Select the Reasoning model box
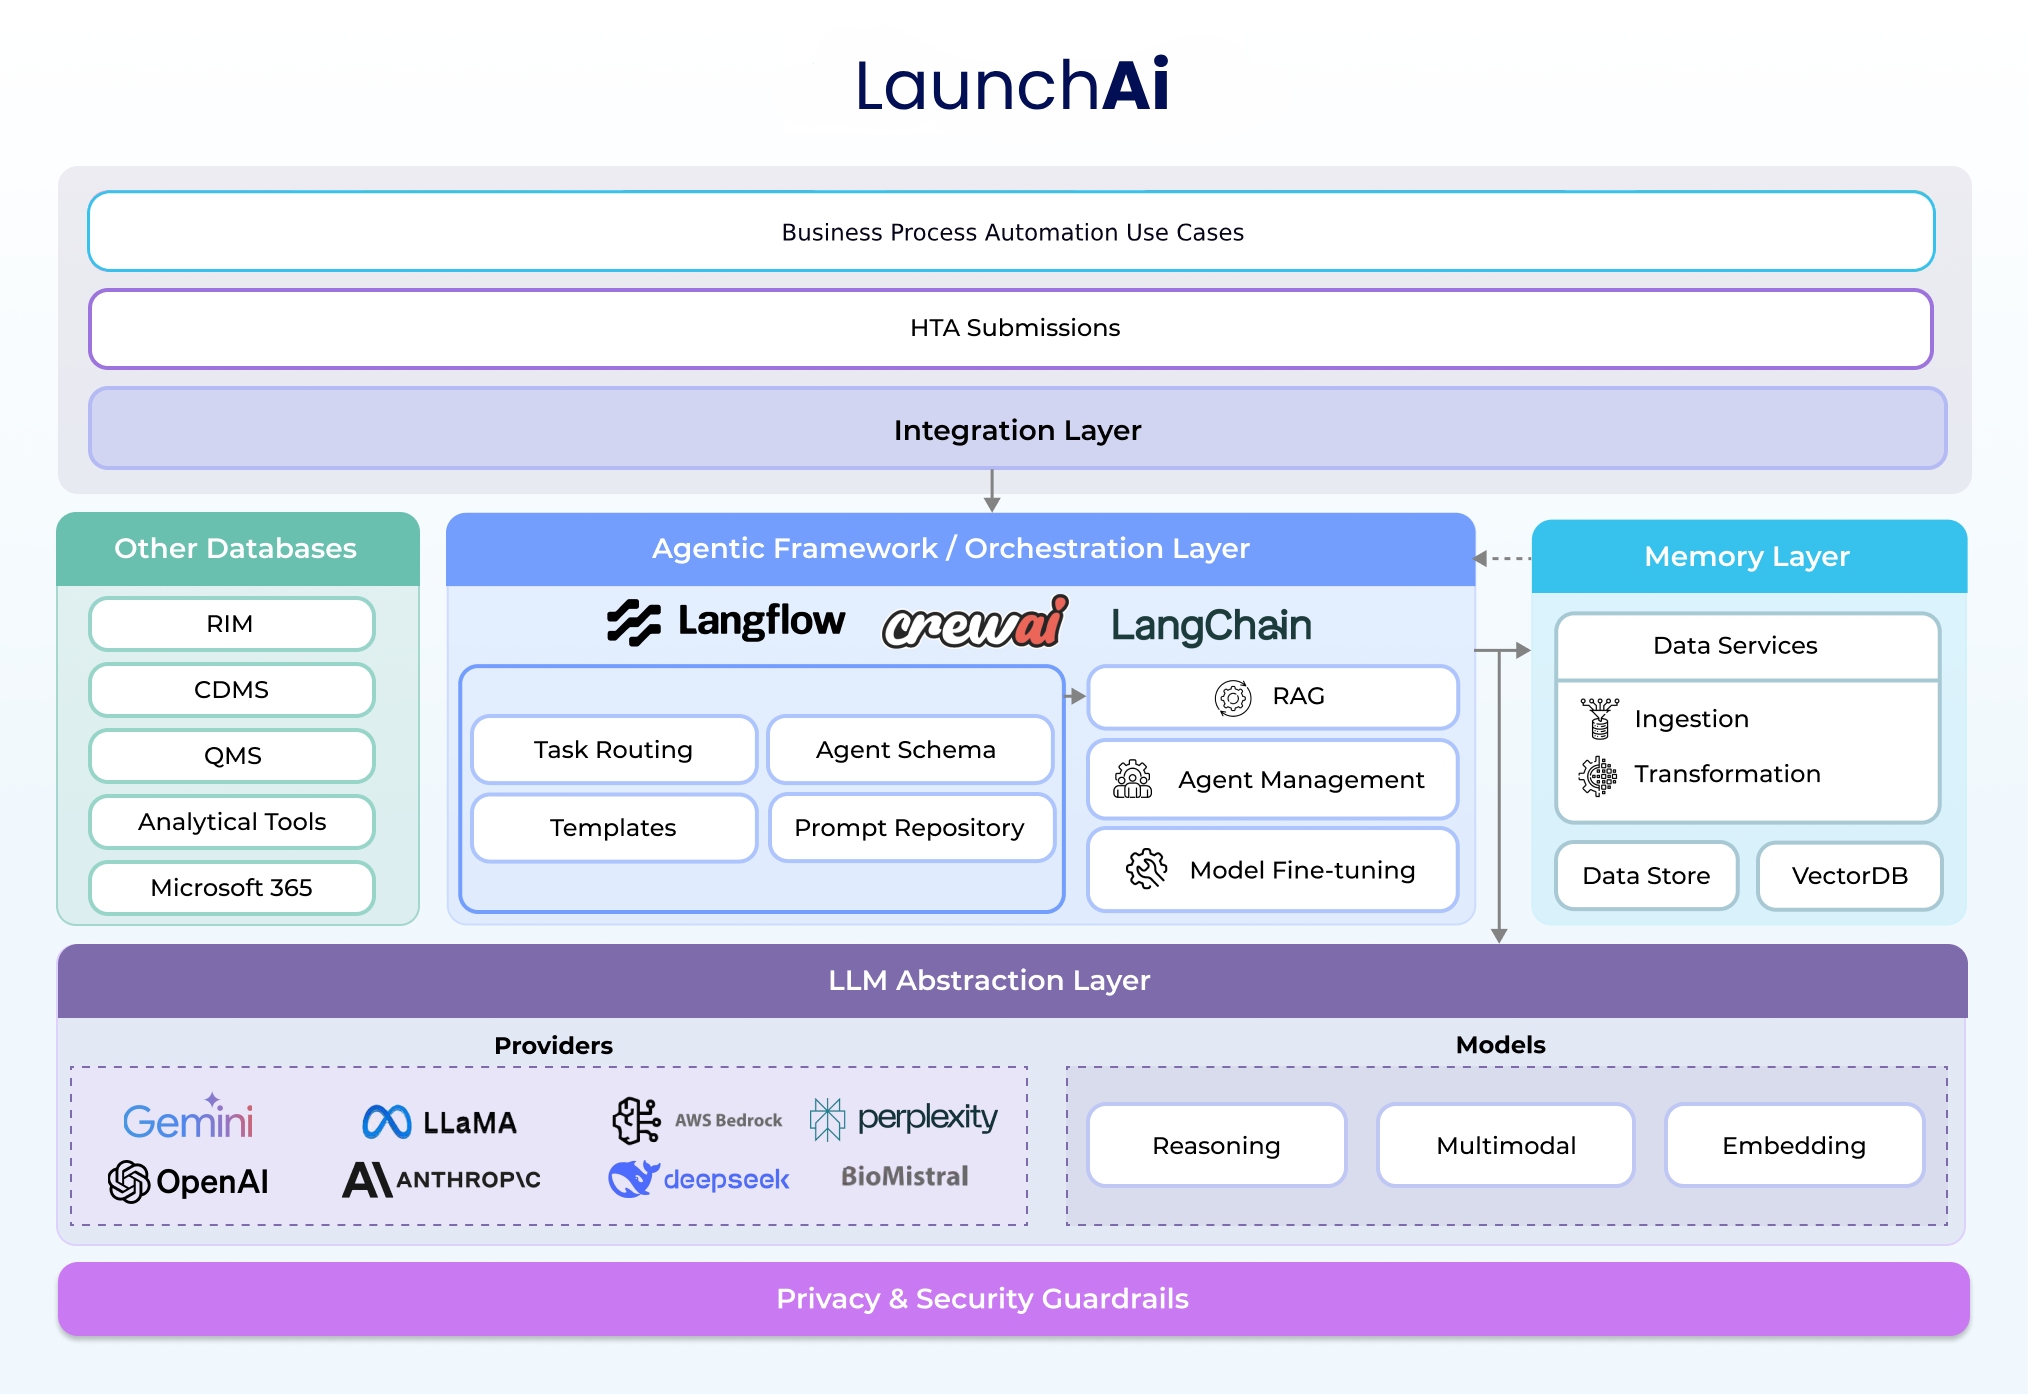The image size is (2028, 1394). click(x=1216, y=1145)
